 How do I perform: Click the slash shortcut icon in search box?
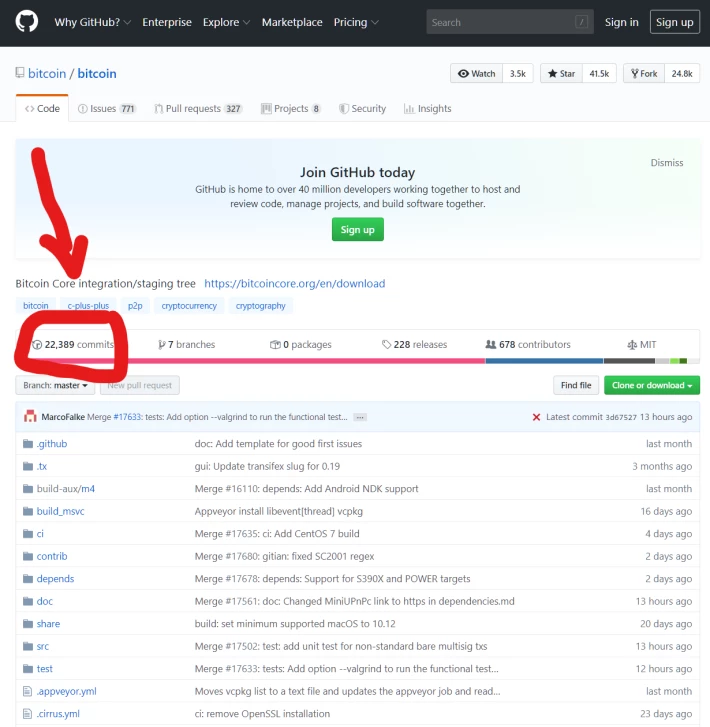[582, 22]
